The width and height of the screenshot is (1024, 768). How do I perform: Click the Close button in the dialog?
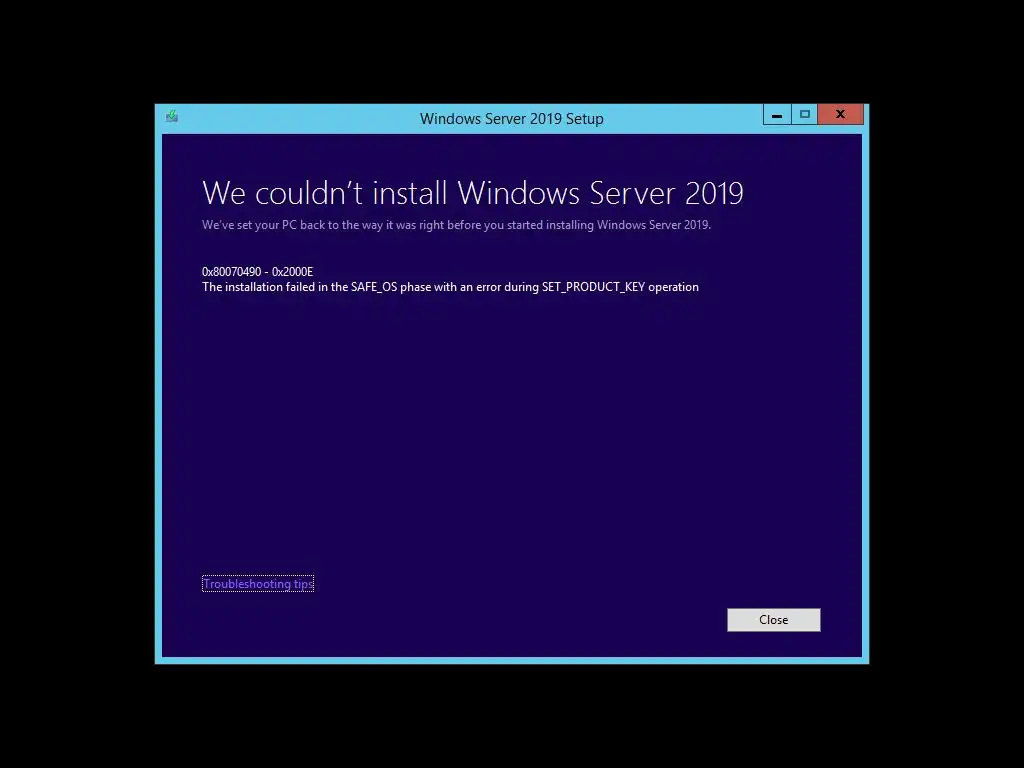(x=773, y=620)
